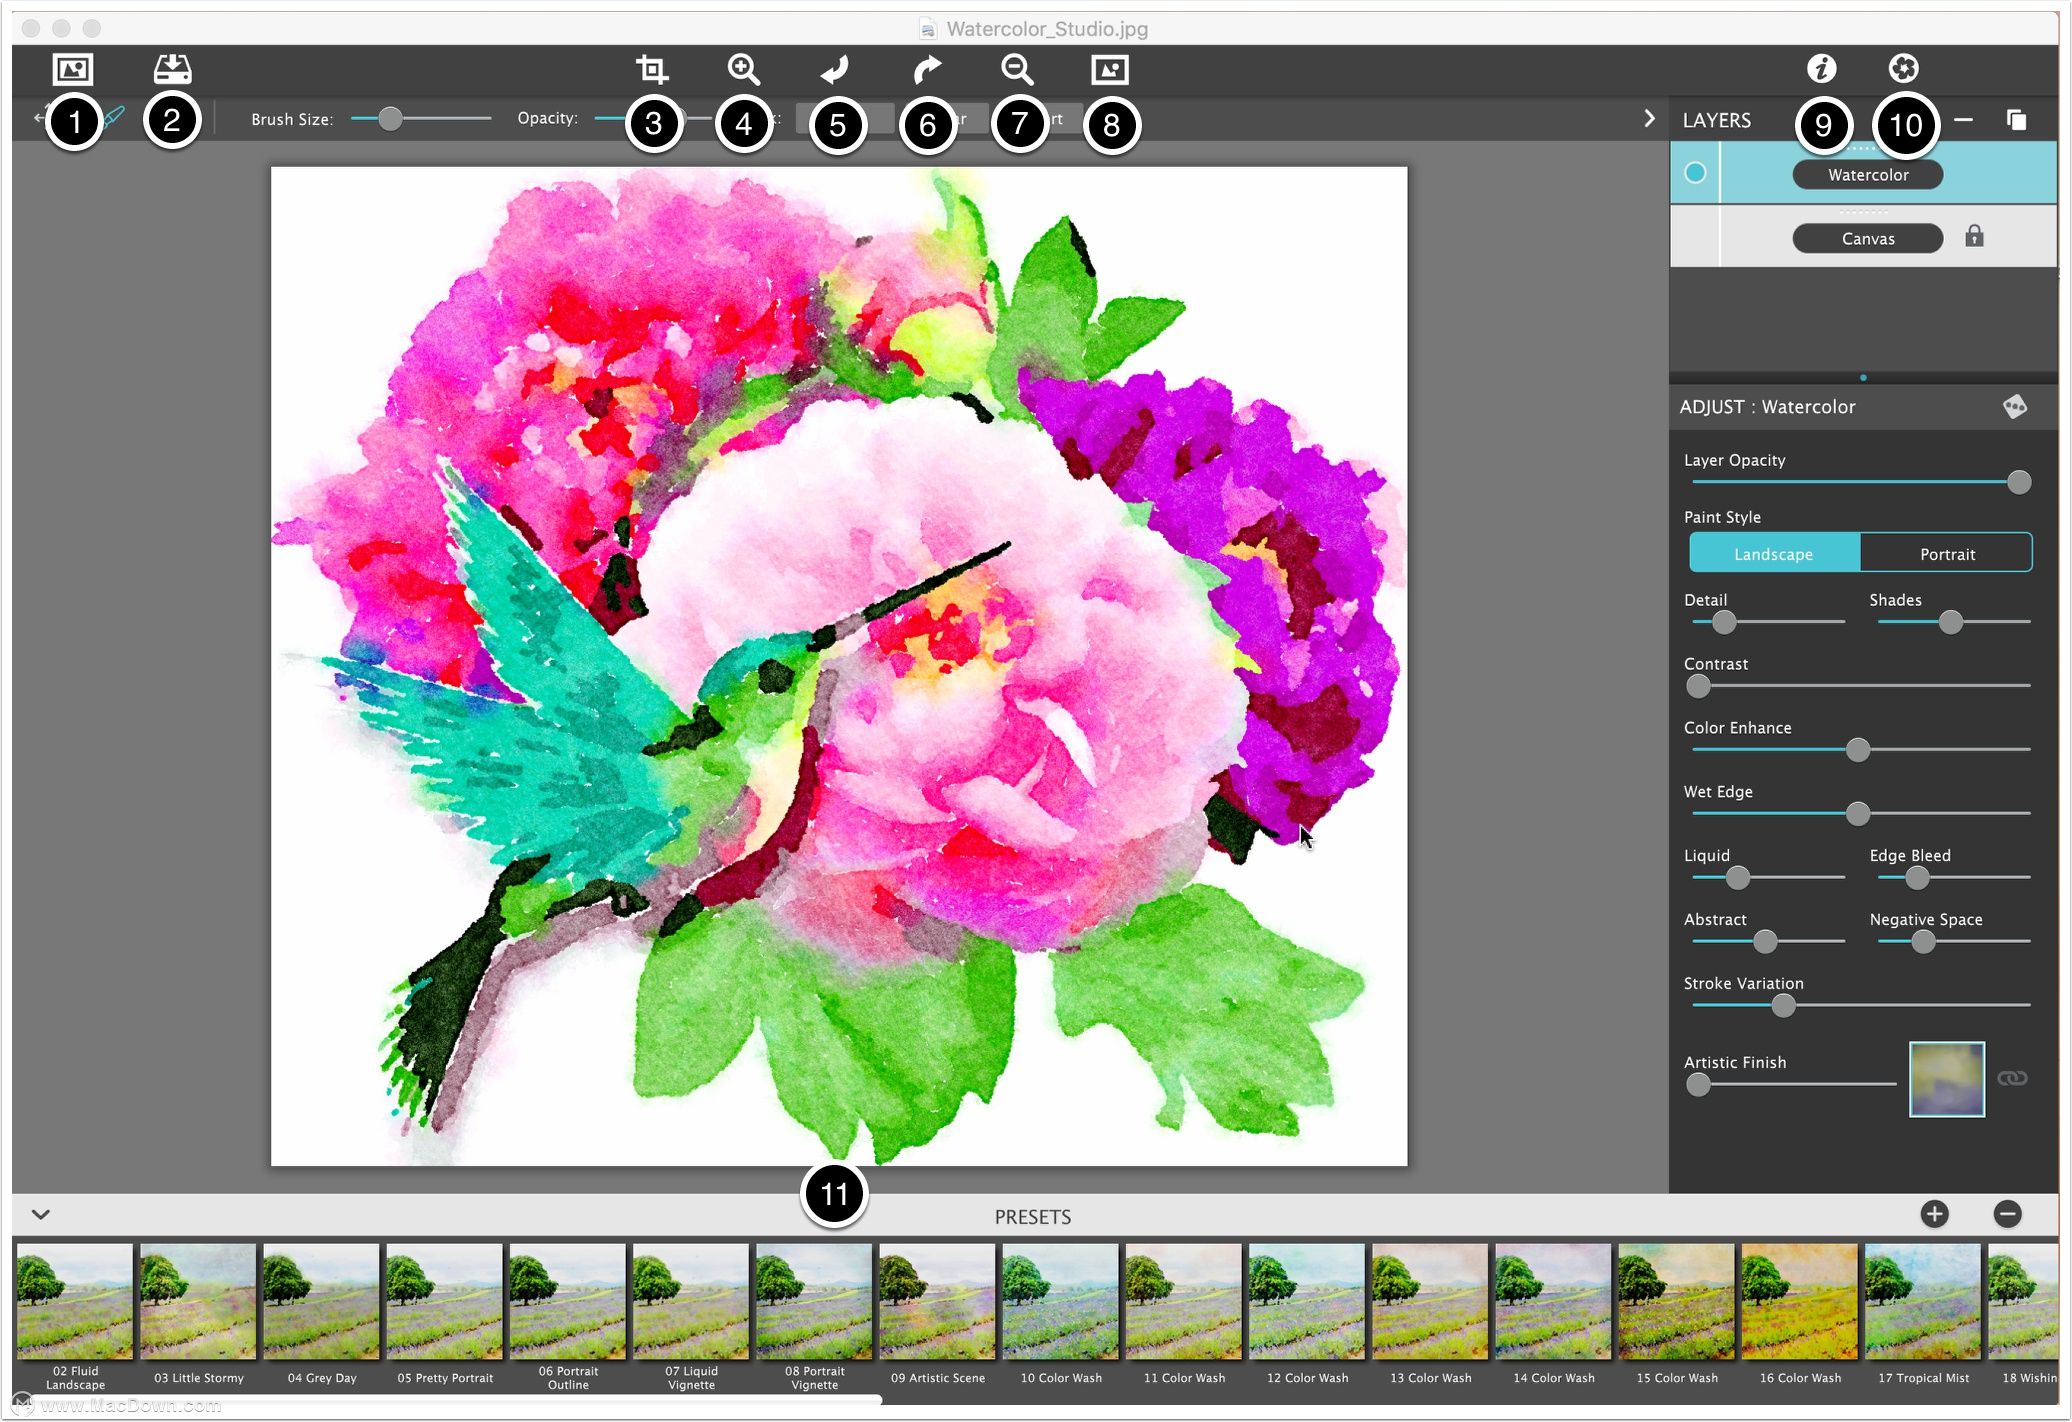
Task: Click Remove preset minus button
Action: coord(2015,1216)
